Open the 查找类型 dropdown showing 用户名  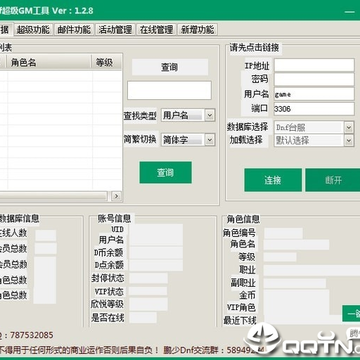tap(188, 115)
